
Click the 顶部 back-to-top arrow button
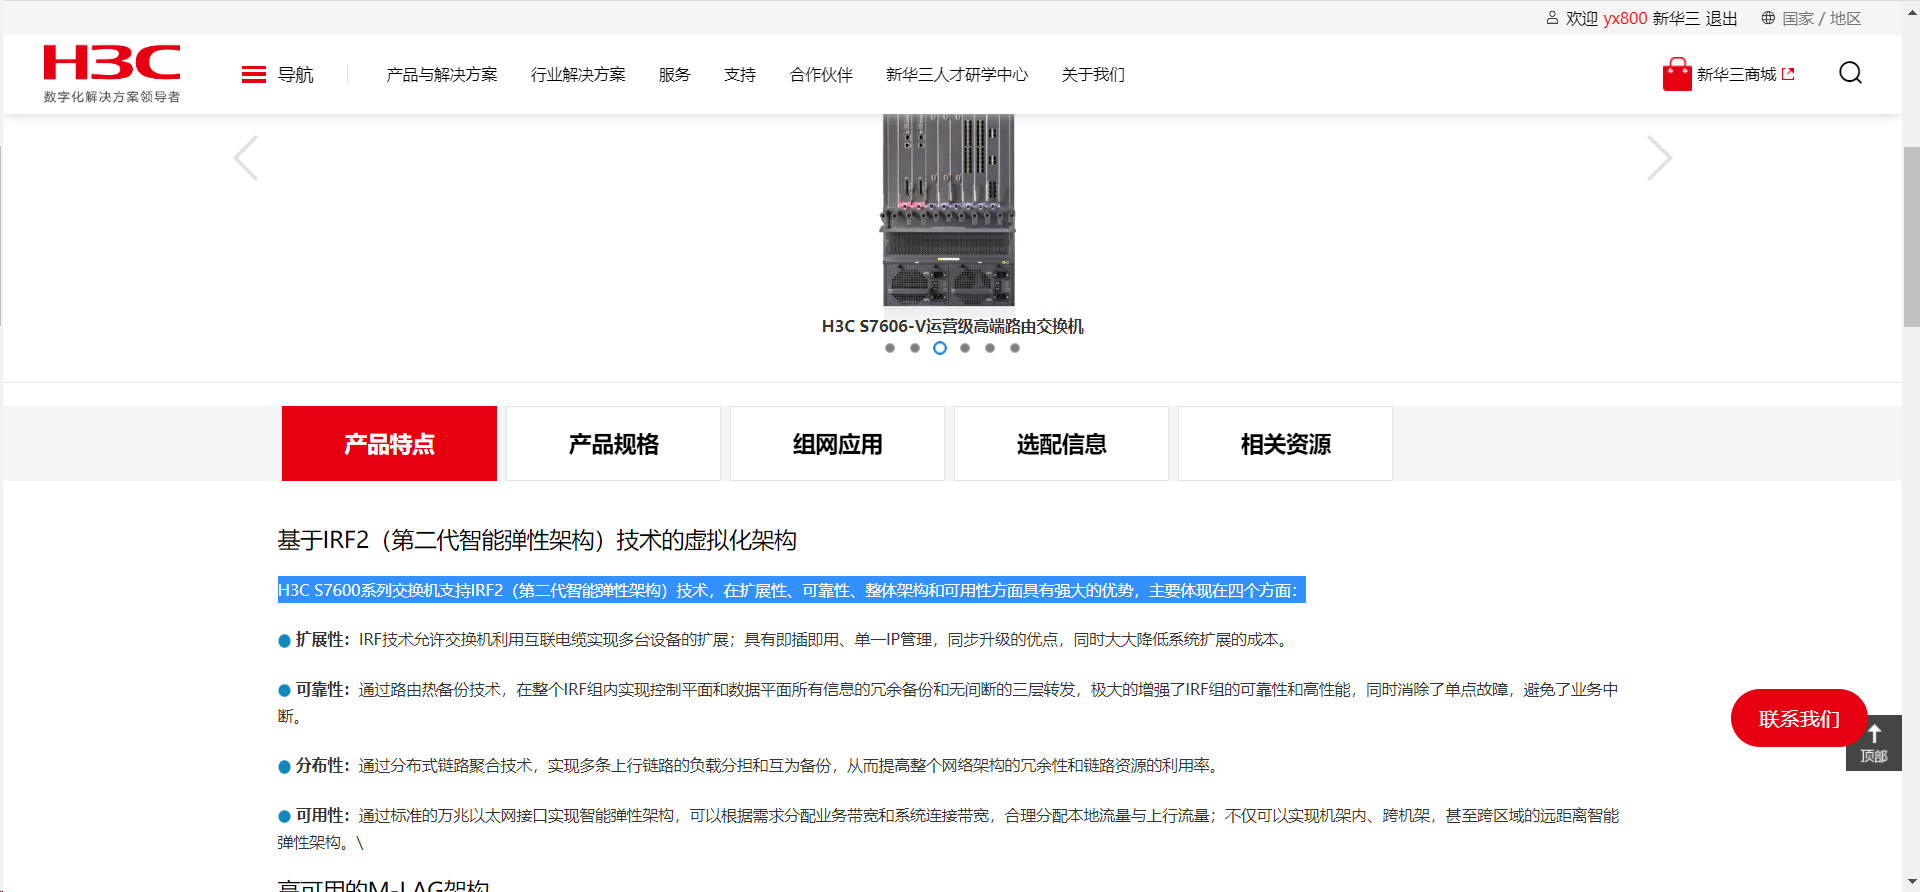point(1874,742)
